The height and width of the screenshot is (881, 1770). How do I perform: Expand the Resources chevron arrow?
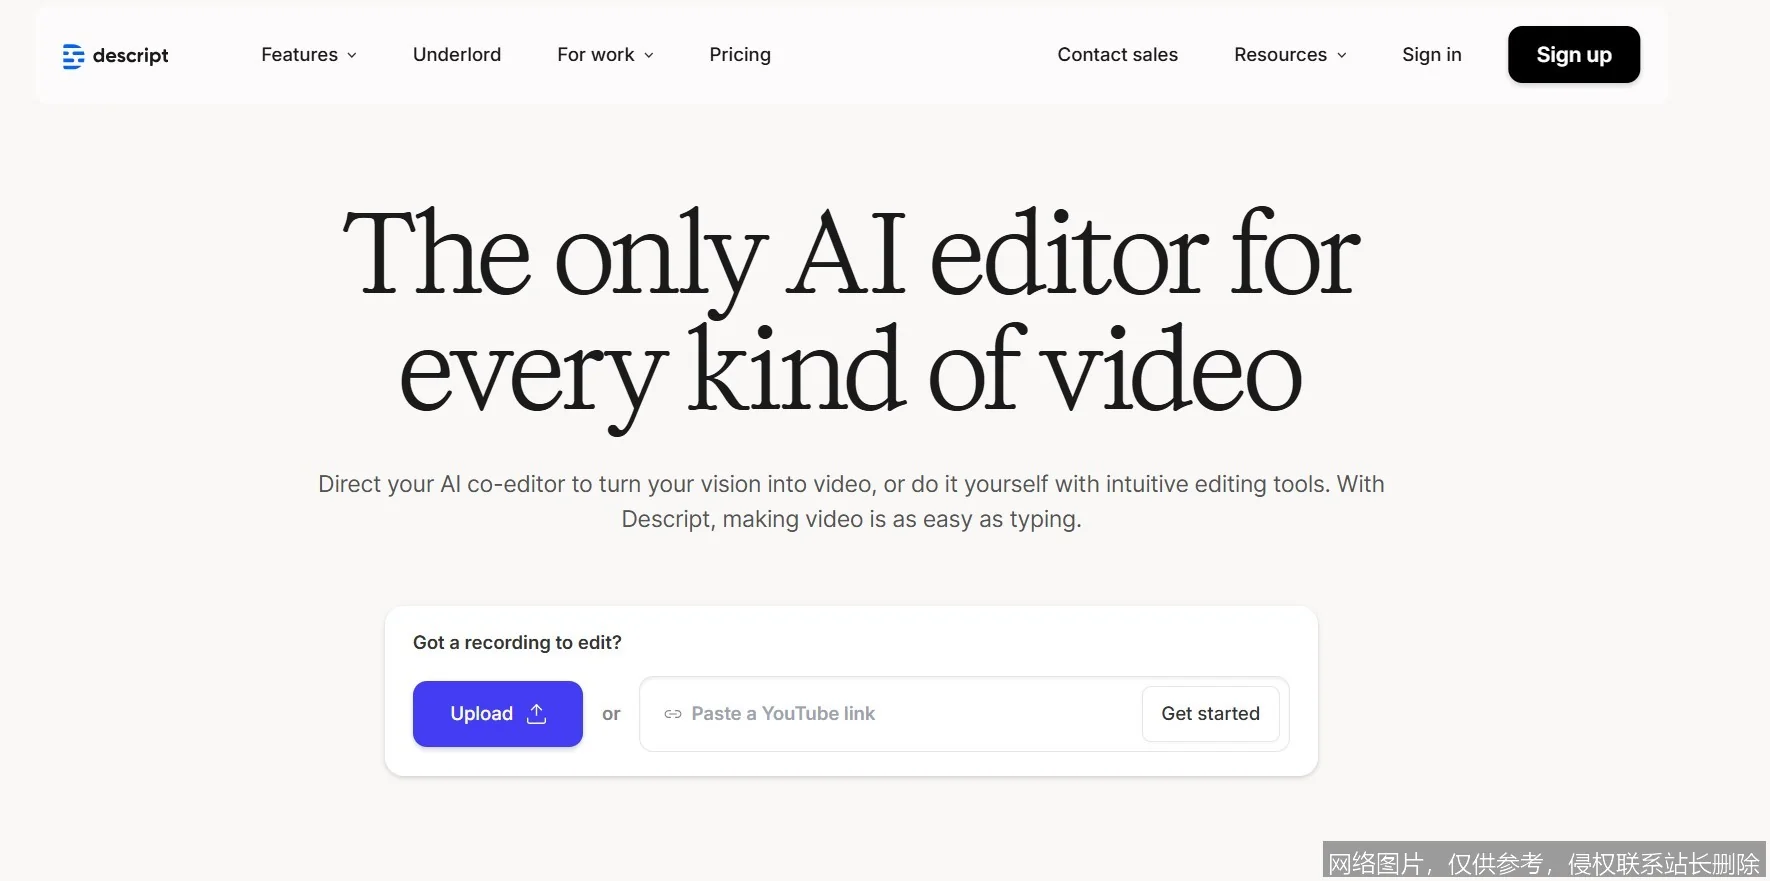(1342, 56)
